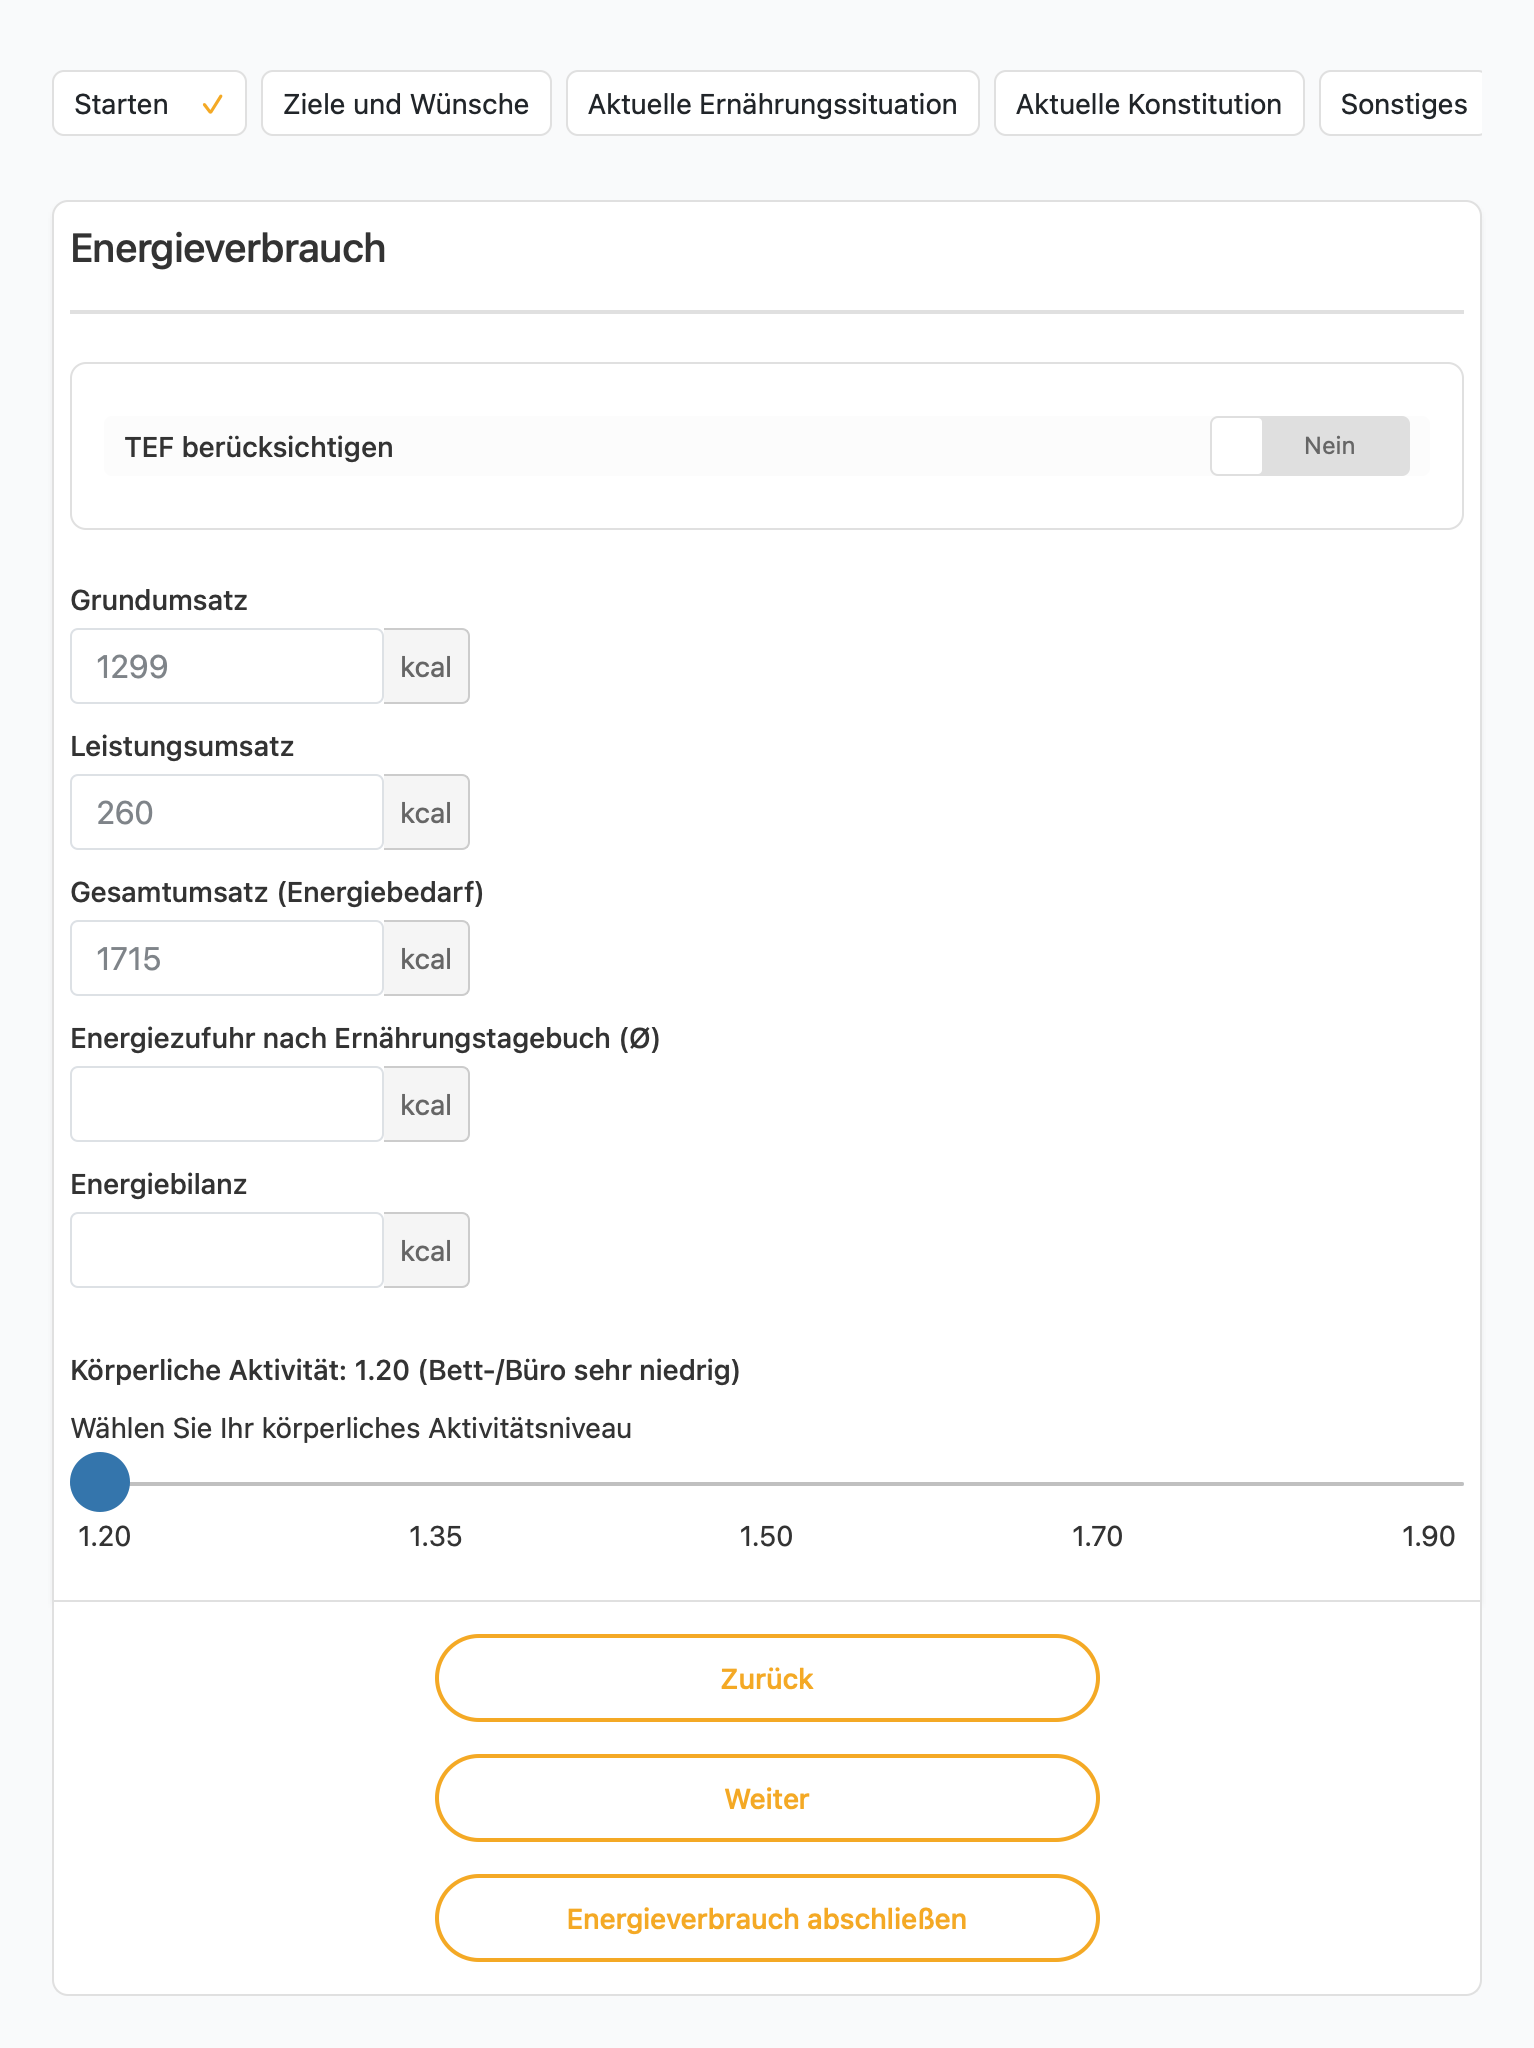
Task: Set activity slider to 1.50 mark
Action: click(x=767, y=1484)
